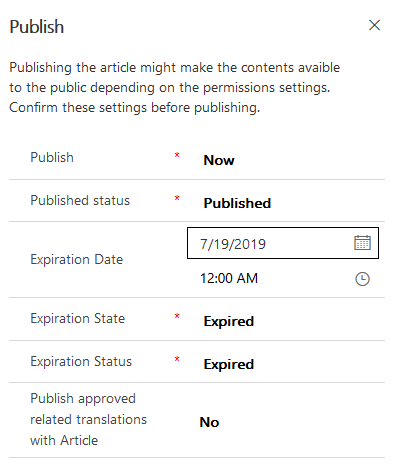Click the 7/19/2019 expiration date field
Viewport: 401px width, 472px height.
point(283,243)
